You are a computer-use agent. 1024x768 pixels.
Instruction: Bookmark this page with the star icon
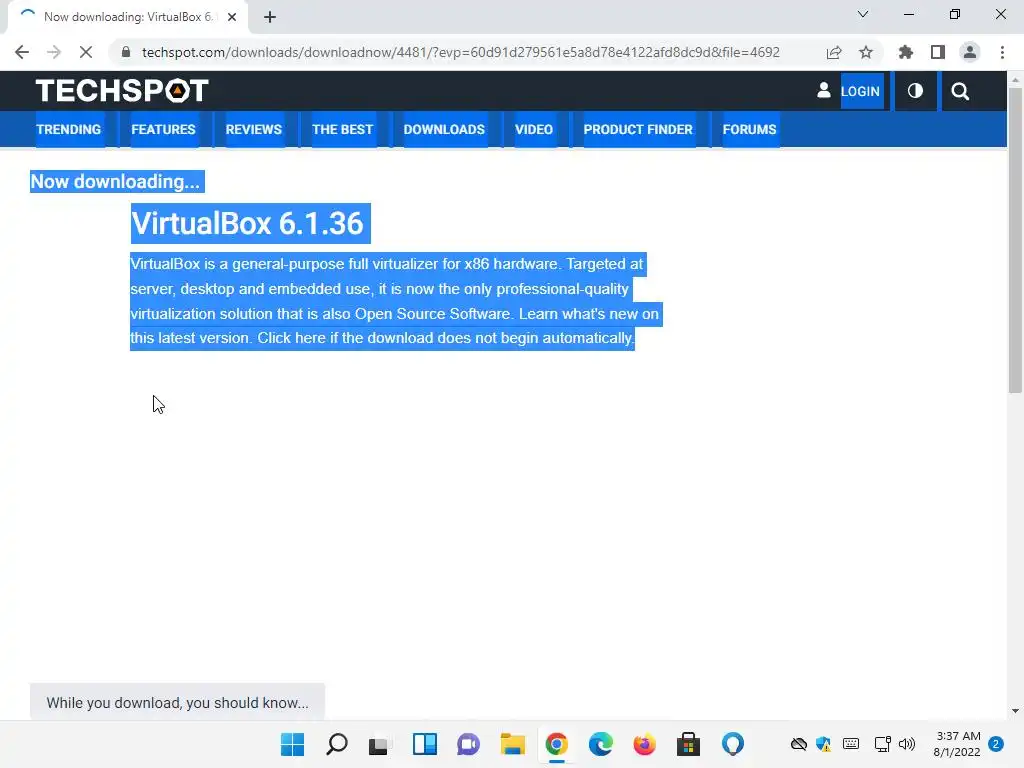click(x=866, y=52)
